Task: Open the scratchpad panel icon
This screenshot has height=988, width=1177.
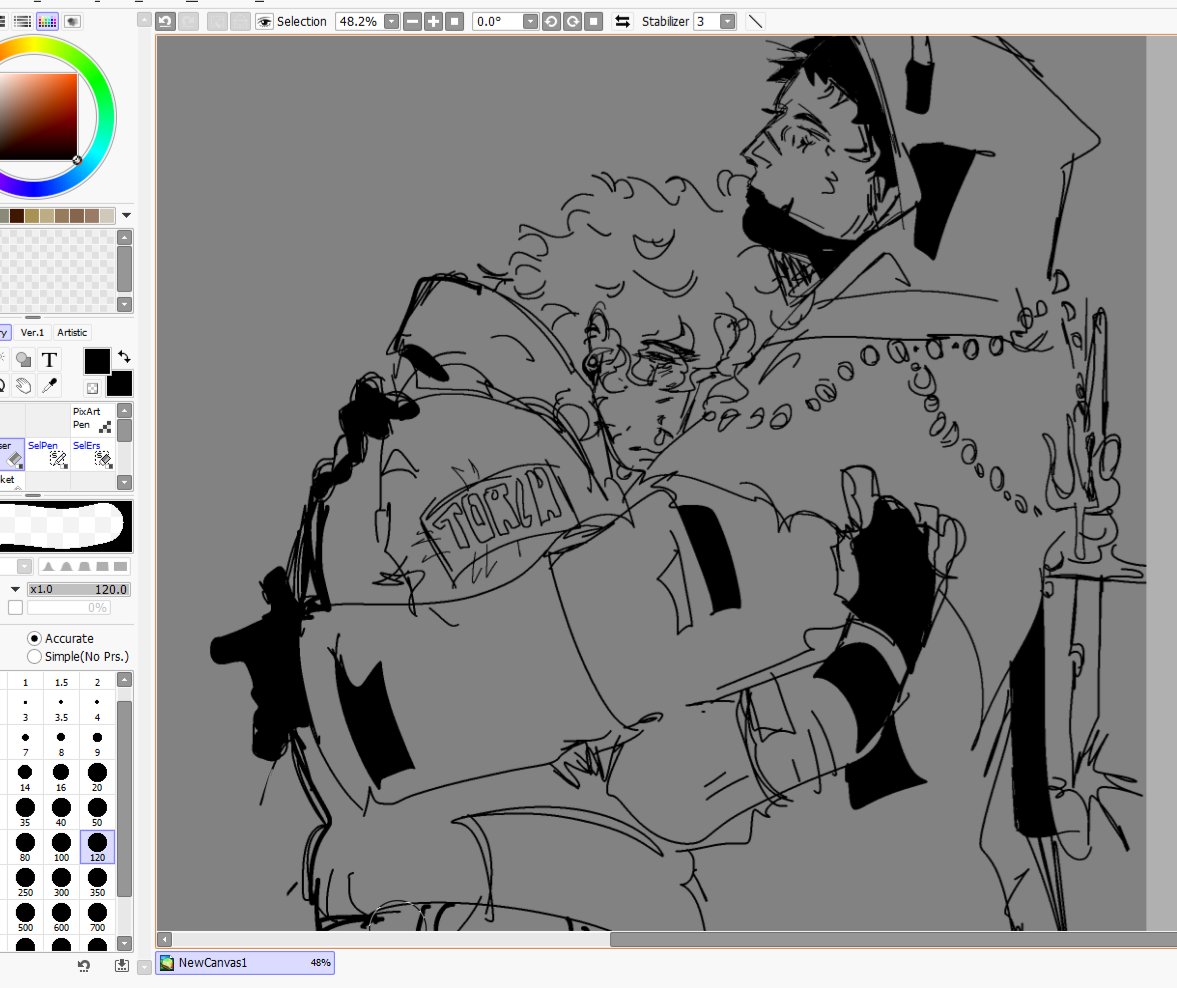Action: point(72,21)
